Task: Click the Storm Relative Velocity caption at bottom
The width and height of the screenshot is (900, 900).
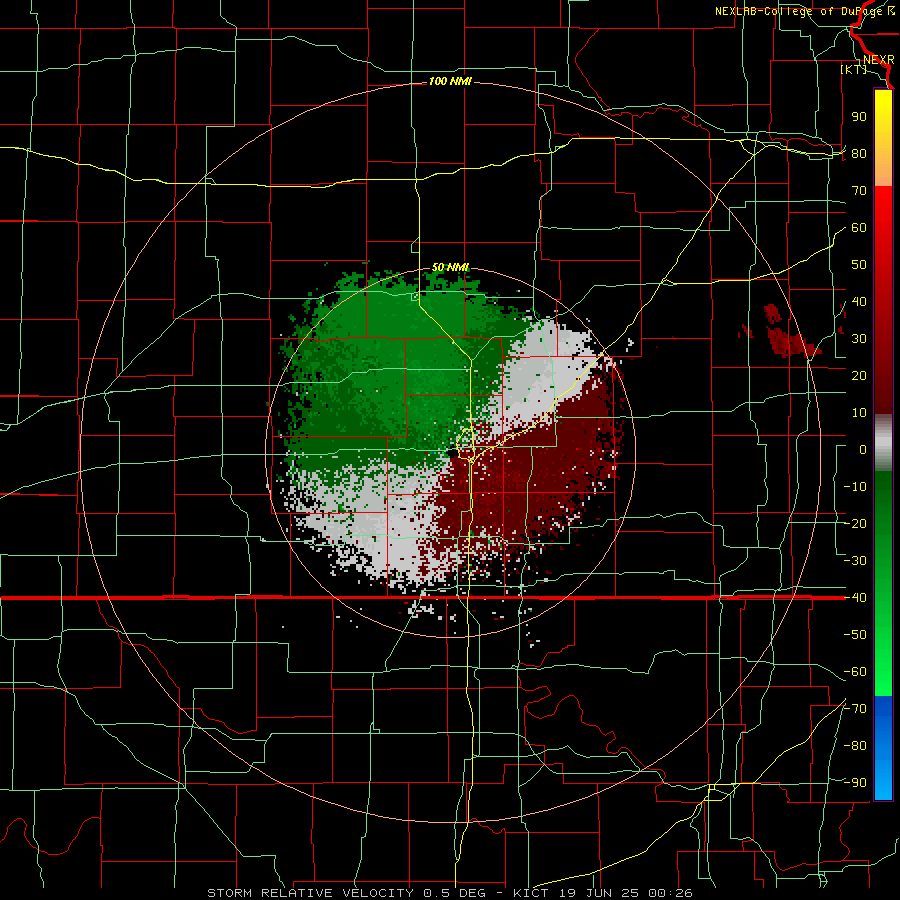Action: (450, 893)
